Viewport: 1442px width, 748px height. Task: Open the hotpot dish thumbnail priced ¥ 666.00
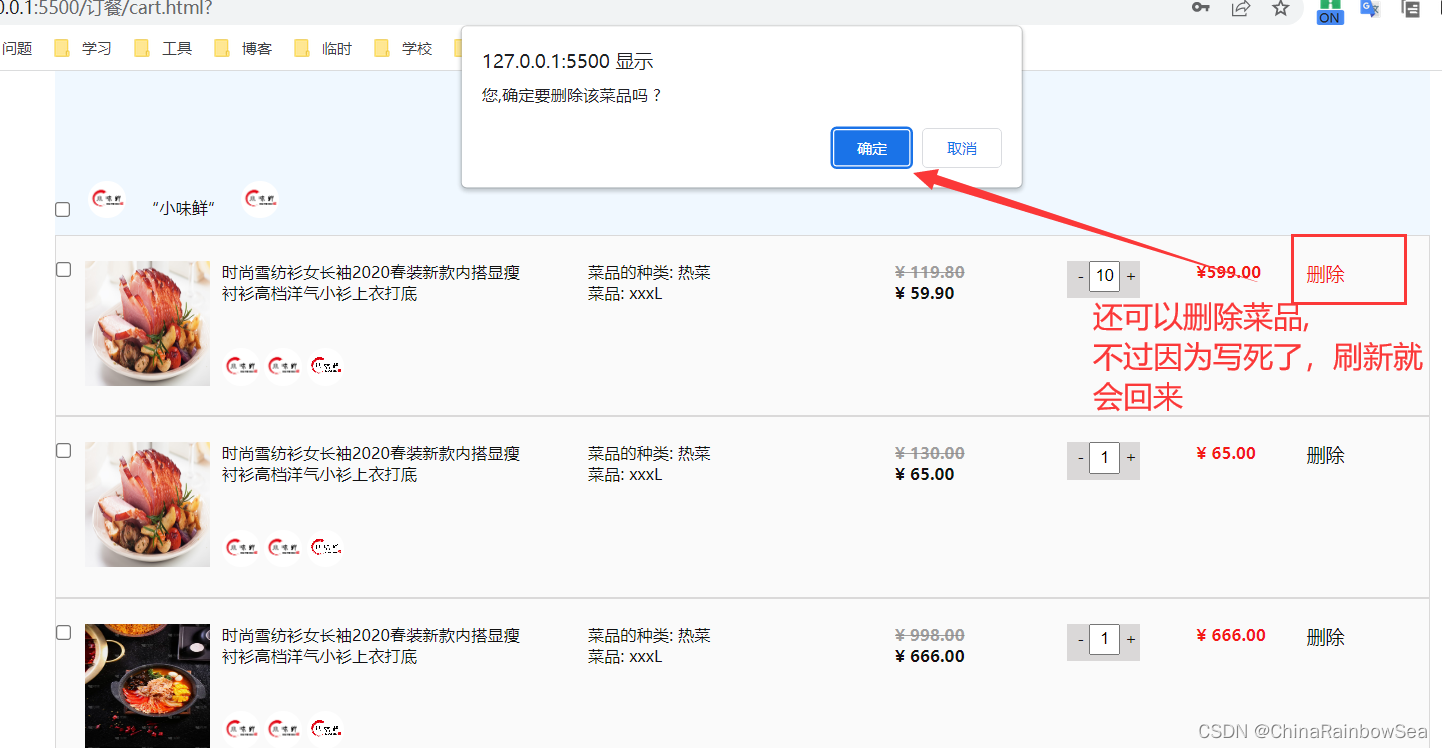(x=147, y=686)
